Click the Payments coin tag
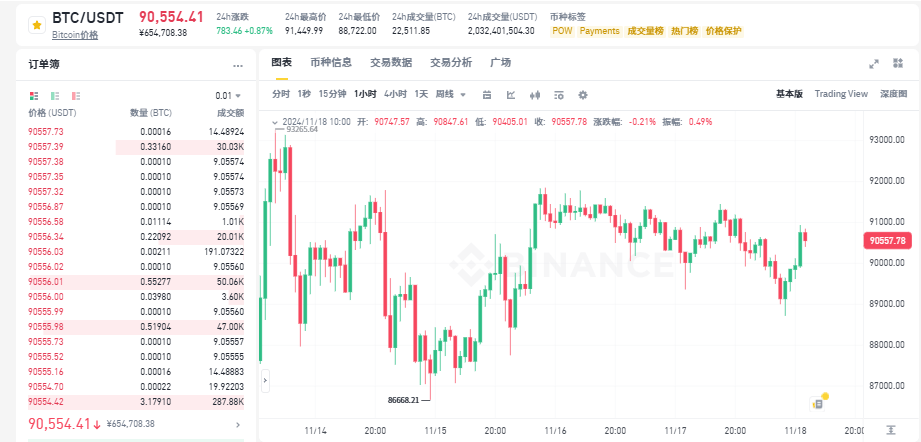921x442 pixels. click(x=600, y=31)
